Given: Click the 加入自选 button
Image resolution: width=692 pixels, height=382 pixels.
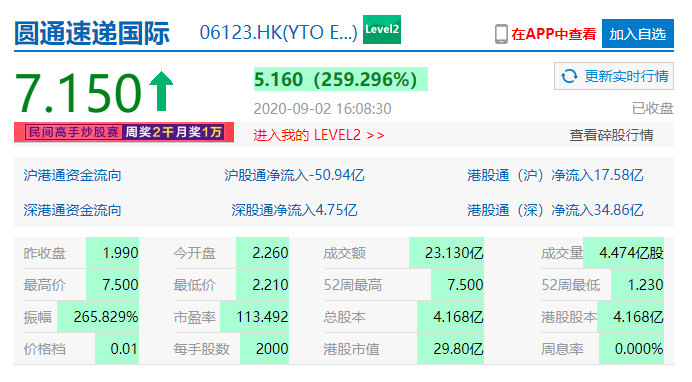Looking at the screenshot, I should coord(638,34).
